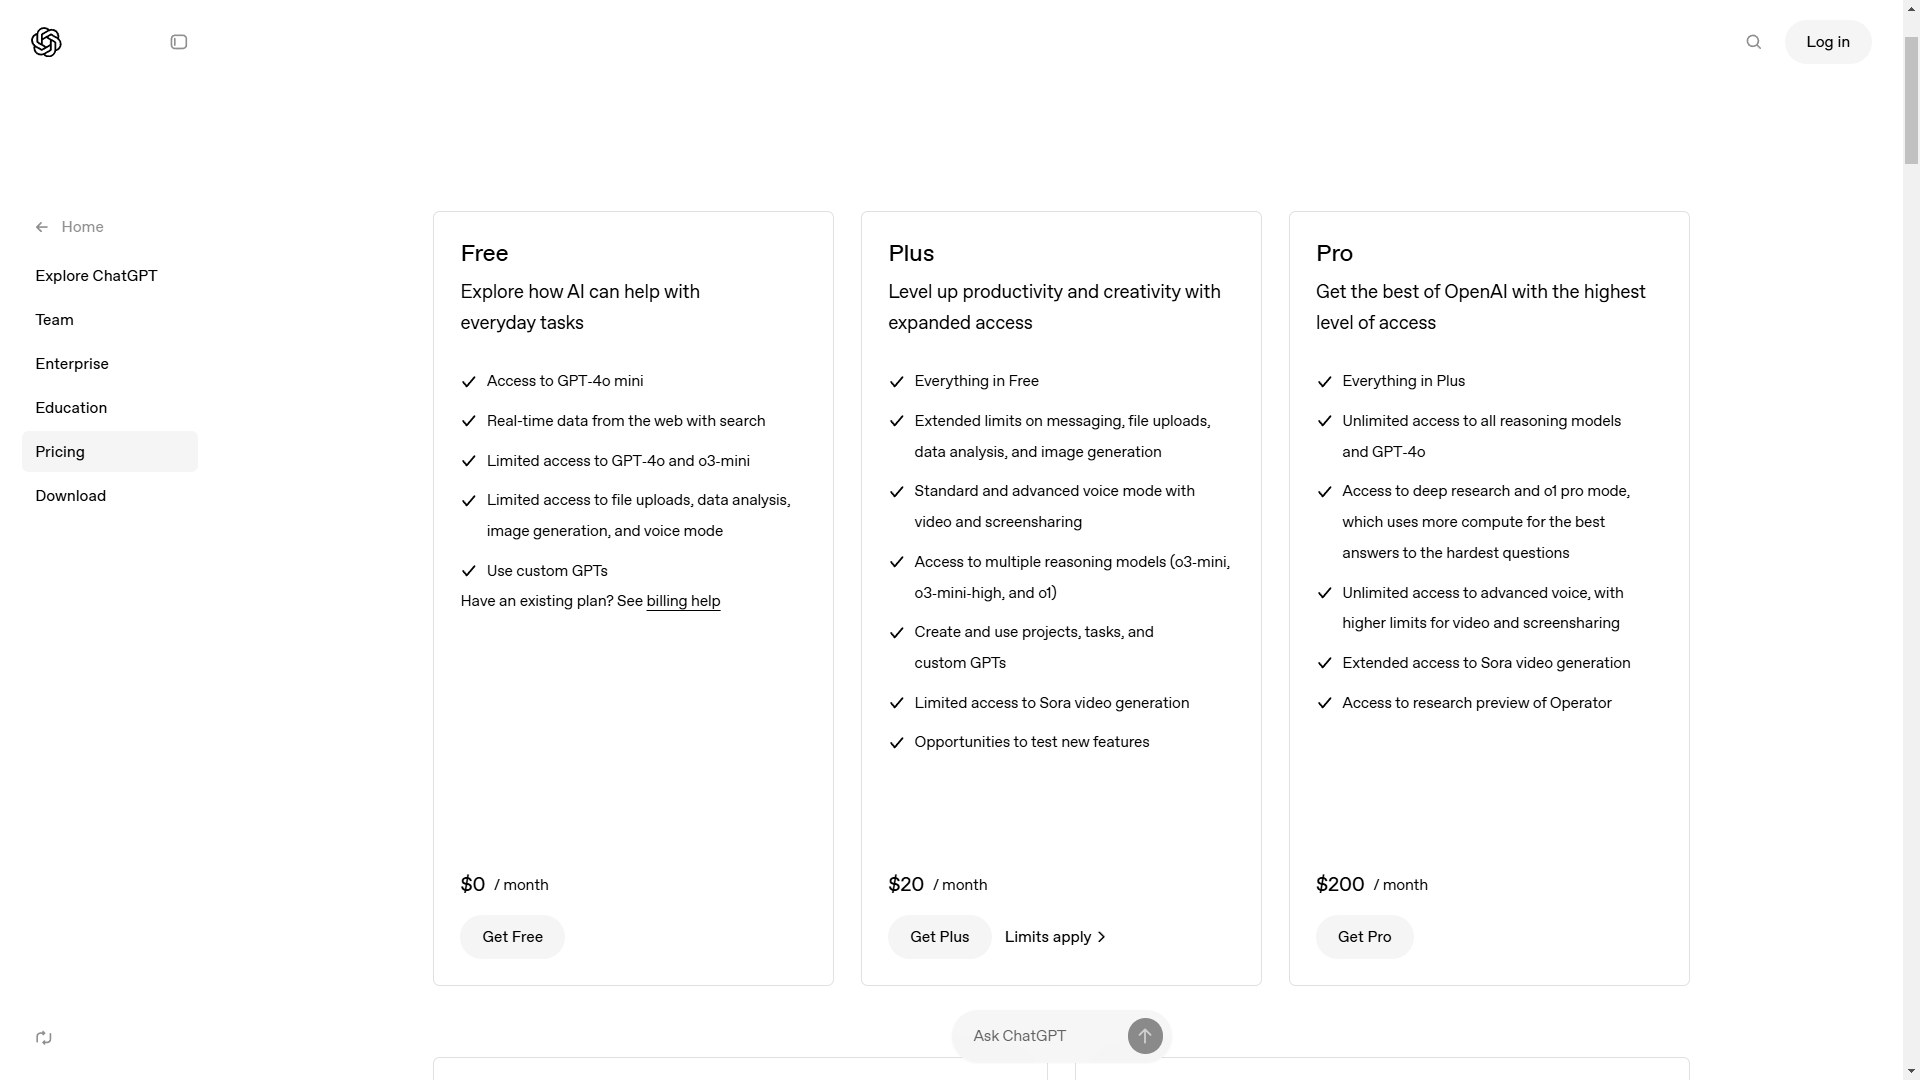Click the OpenAI logo icon
Image resolution: width=1920 pixels, height=1080 pixels.
pos(46,42)
